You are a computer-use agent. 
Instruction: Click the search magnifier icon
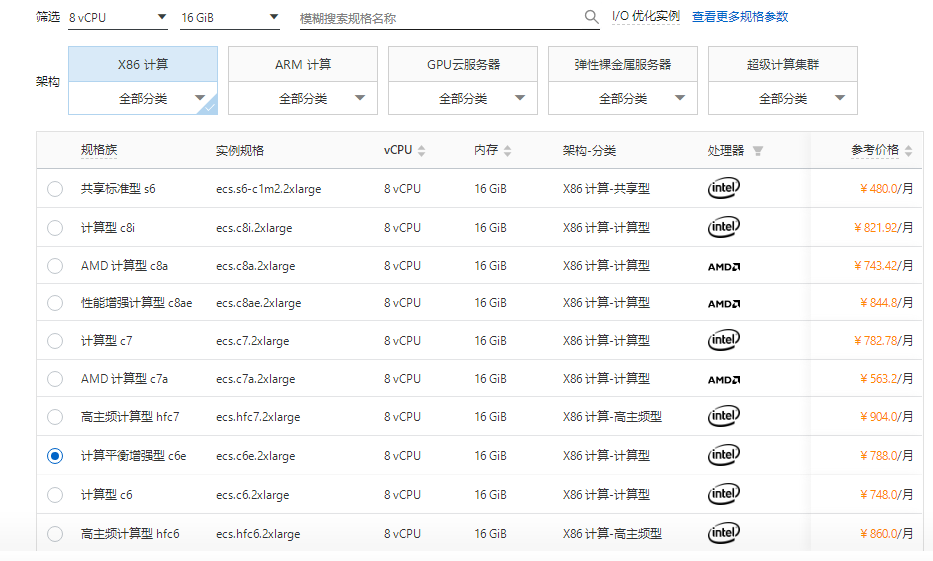[592, 17]
